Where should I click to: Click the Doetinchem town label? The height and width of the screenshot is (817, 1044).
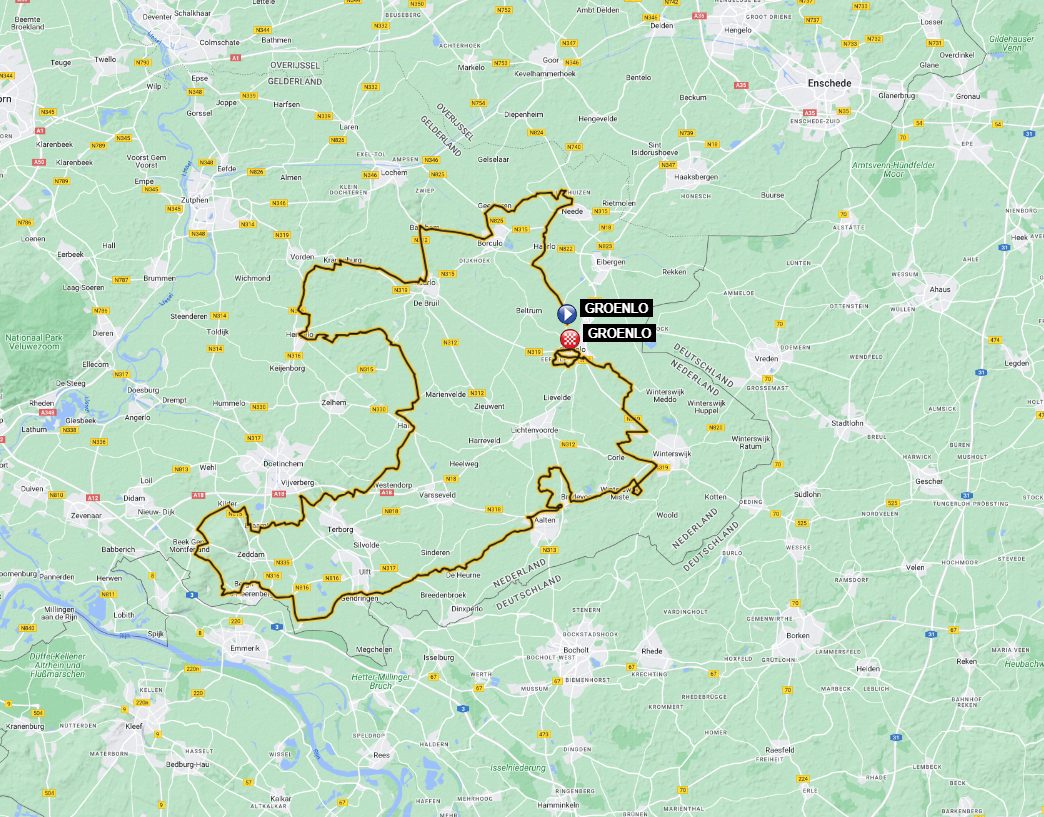pyautogui.click(x=283, y=463)
